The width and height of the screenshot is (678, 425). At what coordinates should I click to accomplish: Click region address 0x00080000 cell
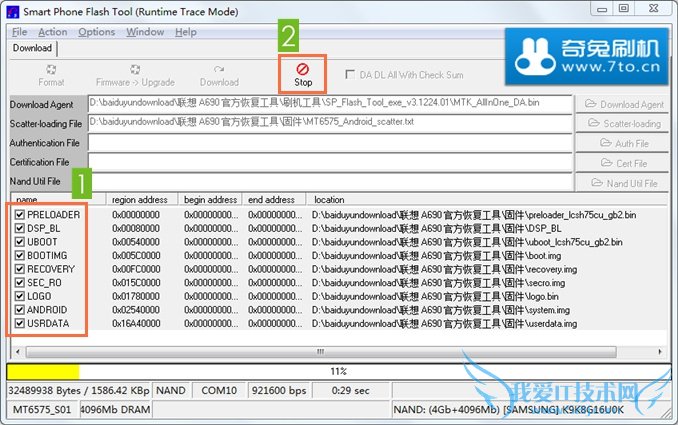click(x=136, y=228)
